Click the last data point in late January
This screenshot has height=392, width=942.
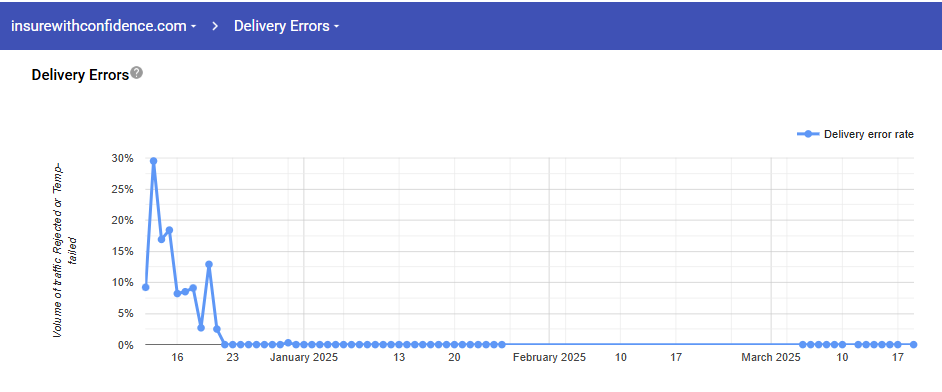point(502,345)
